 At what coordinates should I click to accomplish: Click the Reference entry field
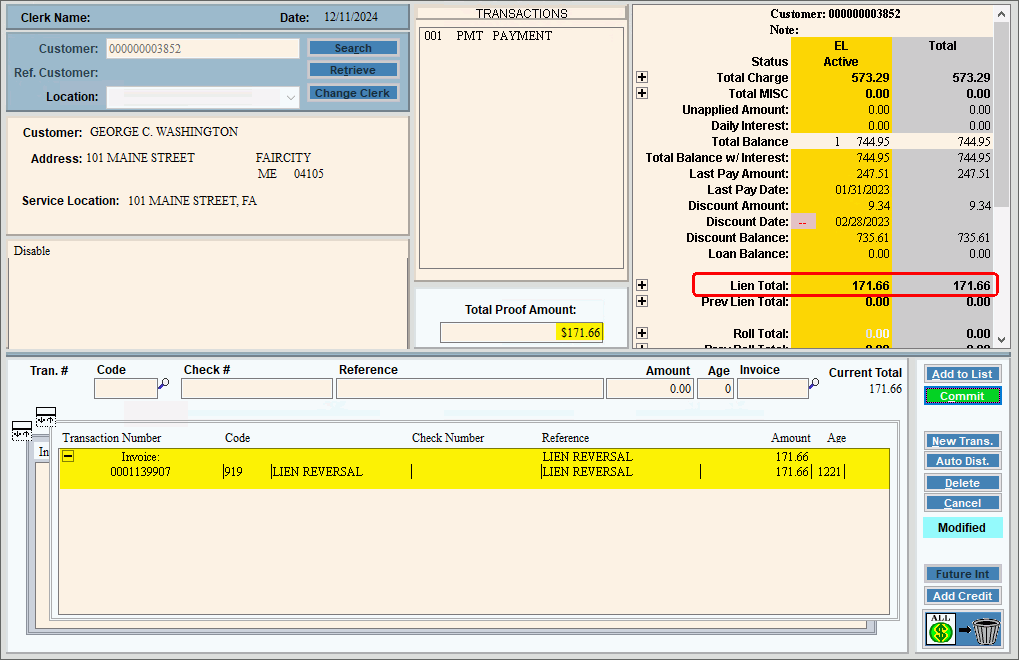tap(470, 388)
